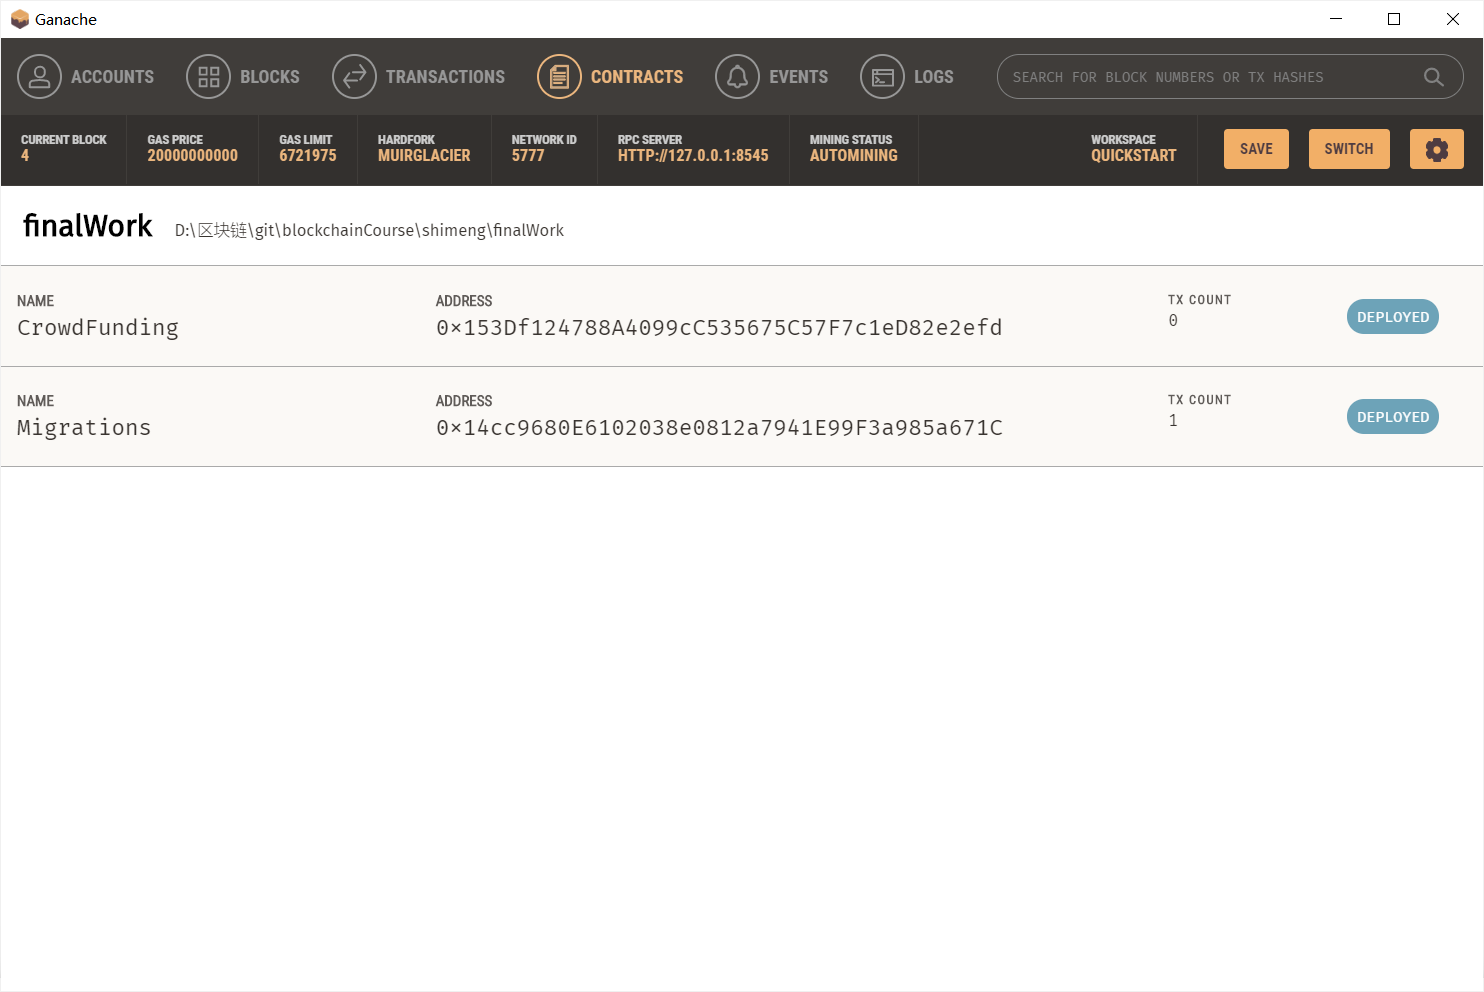This screenshot has height=992, width=1484.
Task: Click the SWITCH workspace button
Action: pyautogui.click(x=1349, y=149)
